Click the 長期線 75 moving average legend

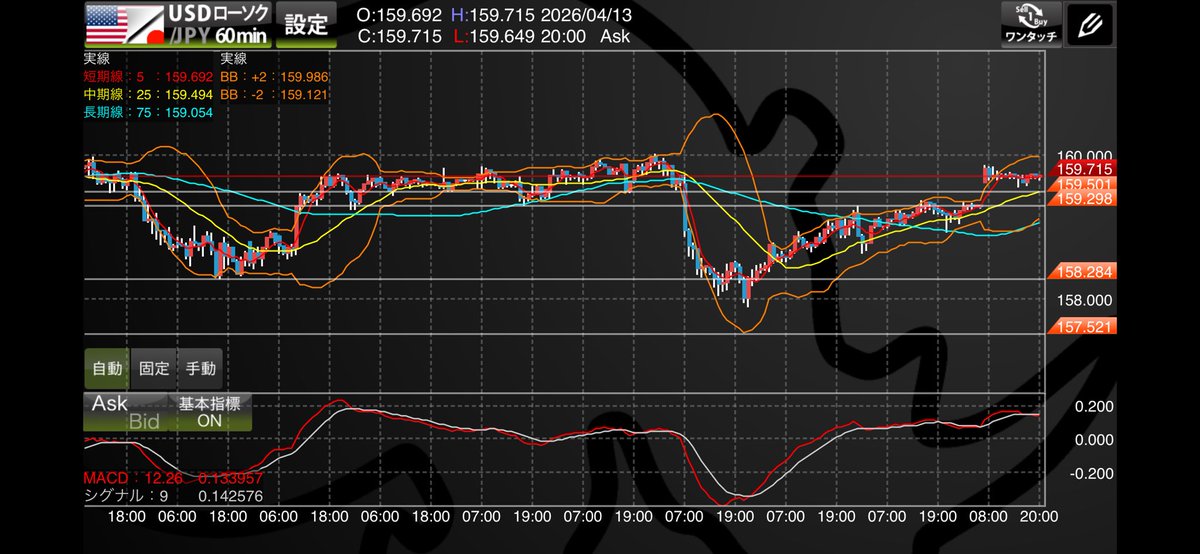(148, 113)
